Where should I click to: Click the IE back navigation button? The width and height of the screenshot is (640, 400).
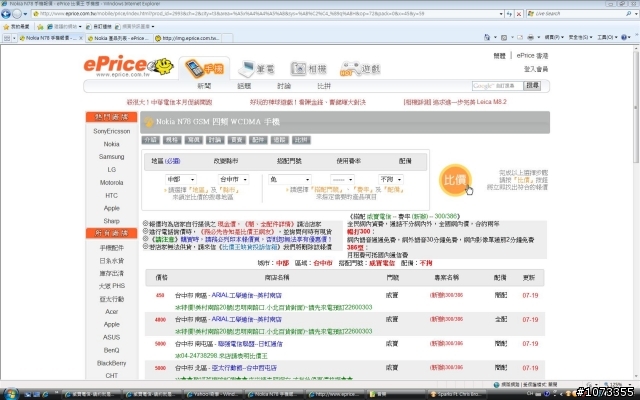[6, 14]
